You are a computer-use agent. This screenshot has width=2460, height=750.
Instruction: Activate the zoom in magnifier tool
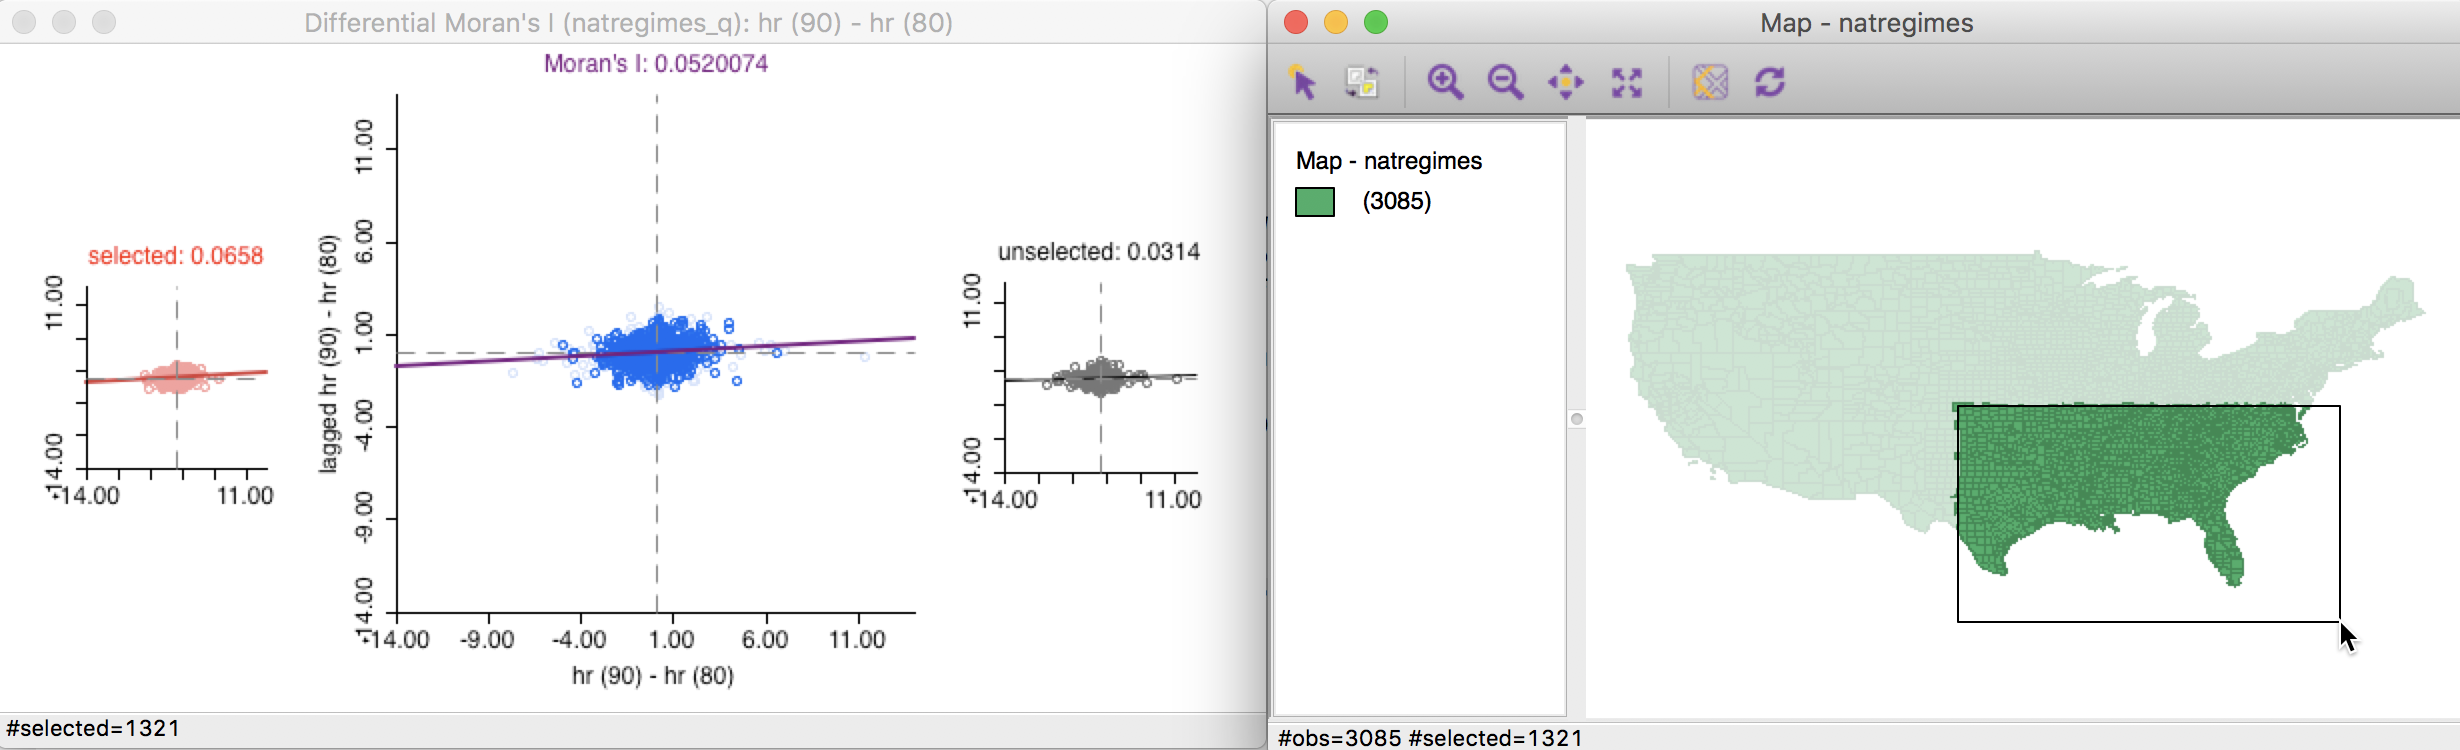tap(1445, 82)
